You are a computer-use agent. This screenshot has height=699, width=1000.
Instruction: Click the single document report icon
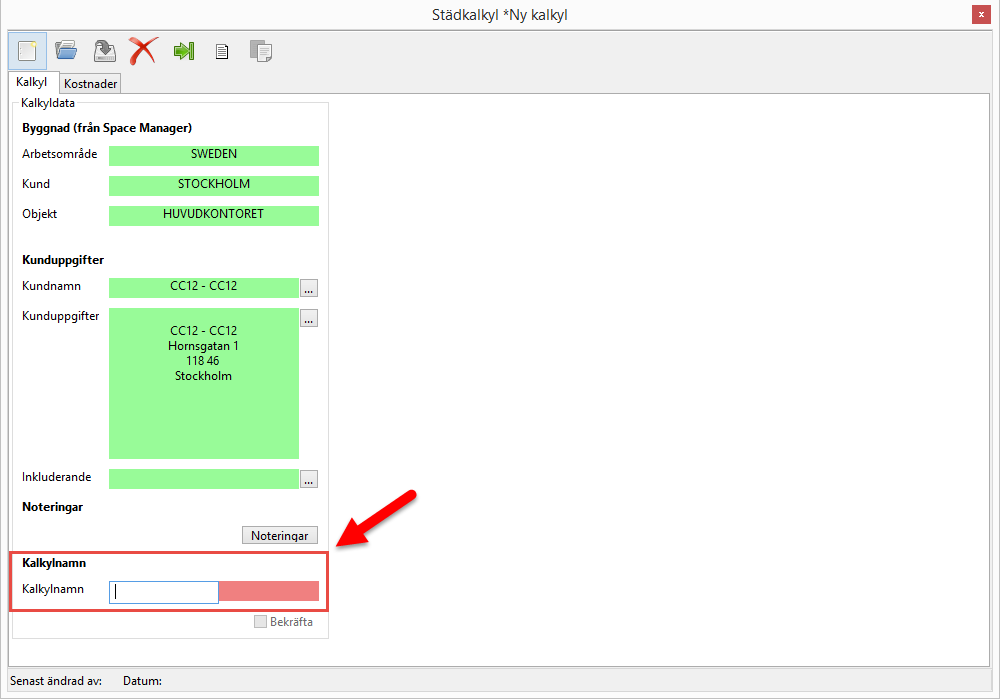click(222, 50)
